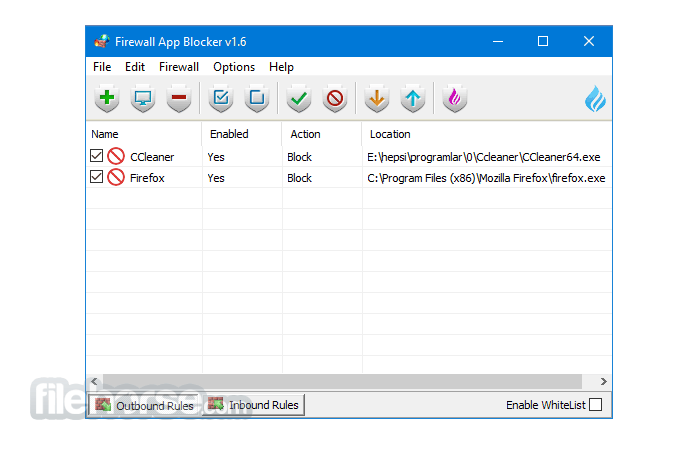Maximize the Firewall App Blocker window
Image resolution: width=700 pixels, height=450 pixels.
pyautogui.click(x=543, y=42)
